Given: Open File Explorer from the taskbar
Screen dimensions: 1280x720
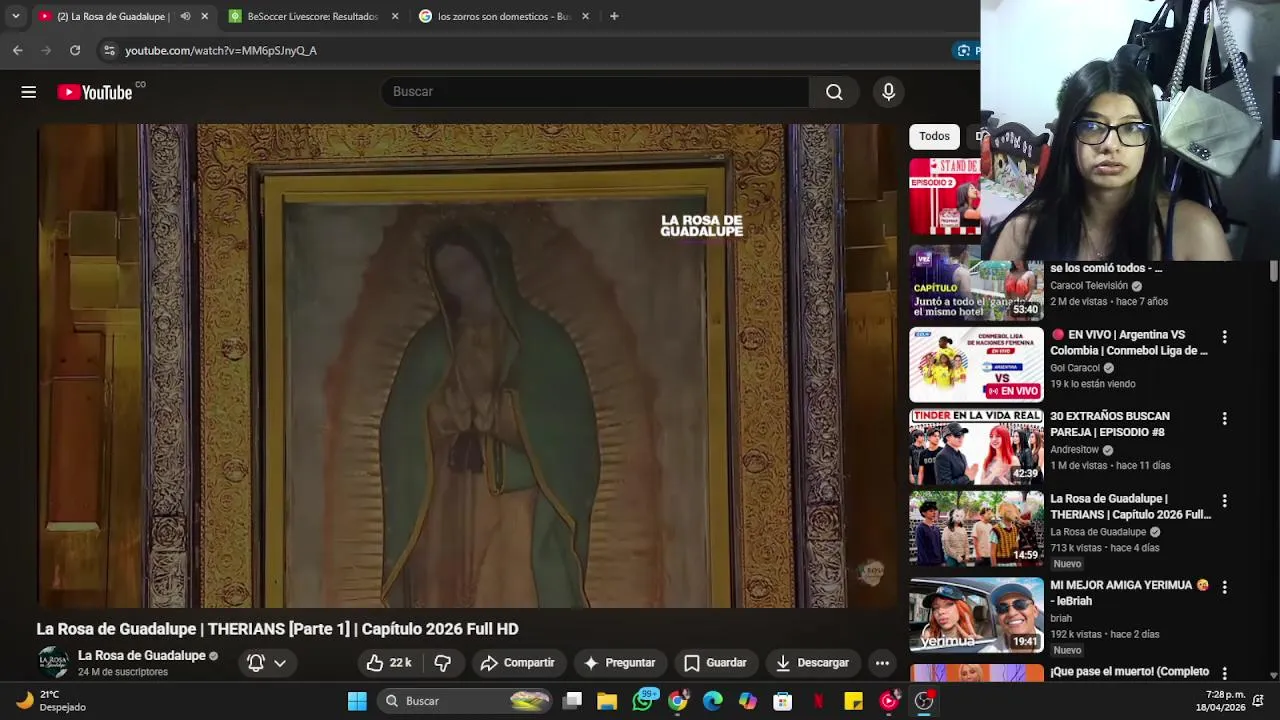Looking at the screenshot, I should [x=607, y=701].
